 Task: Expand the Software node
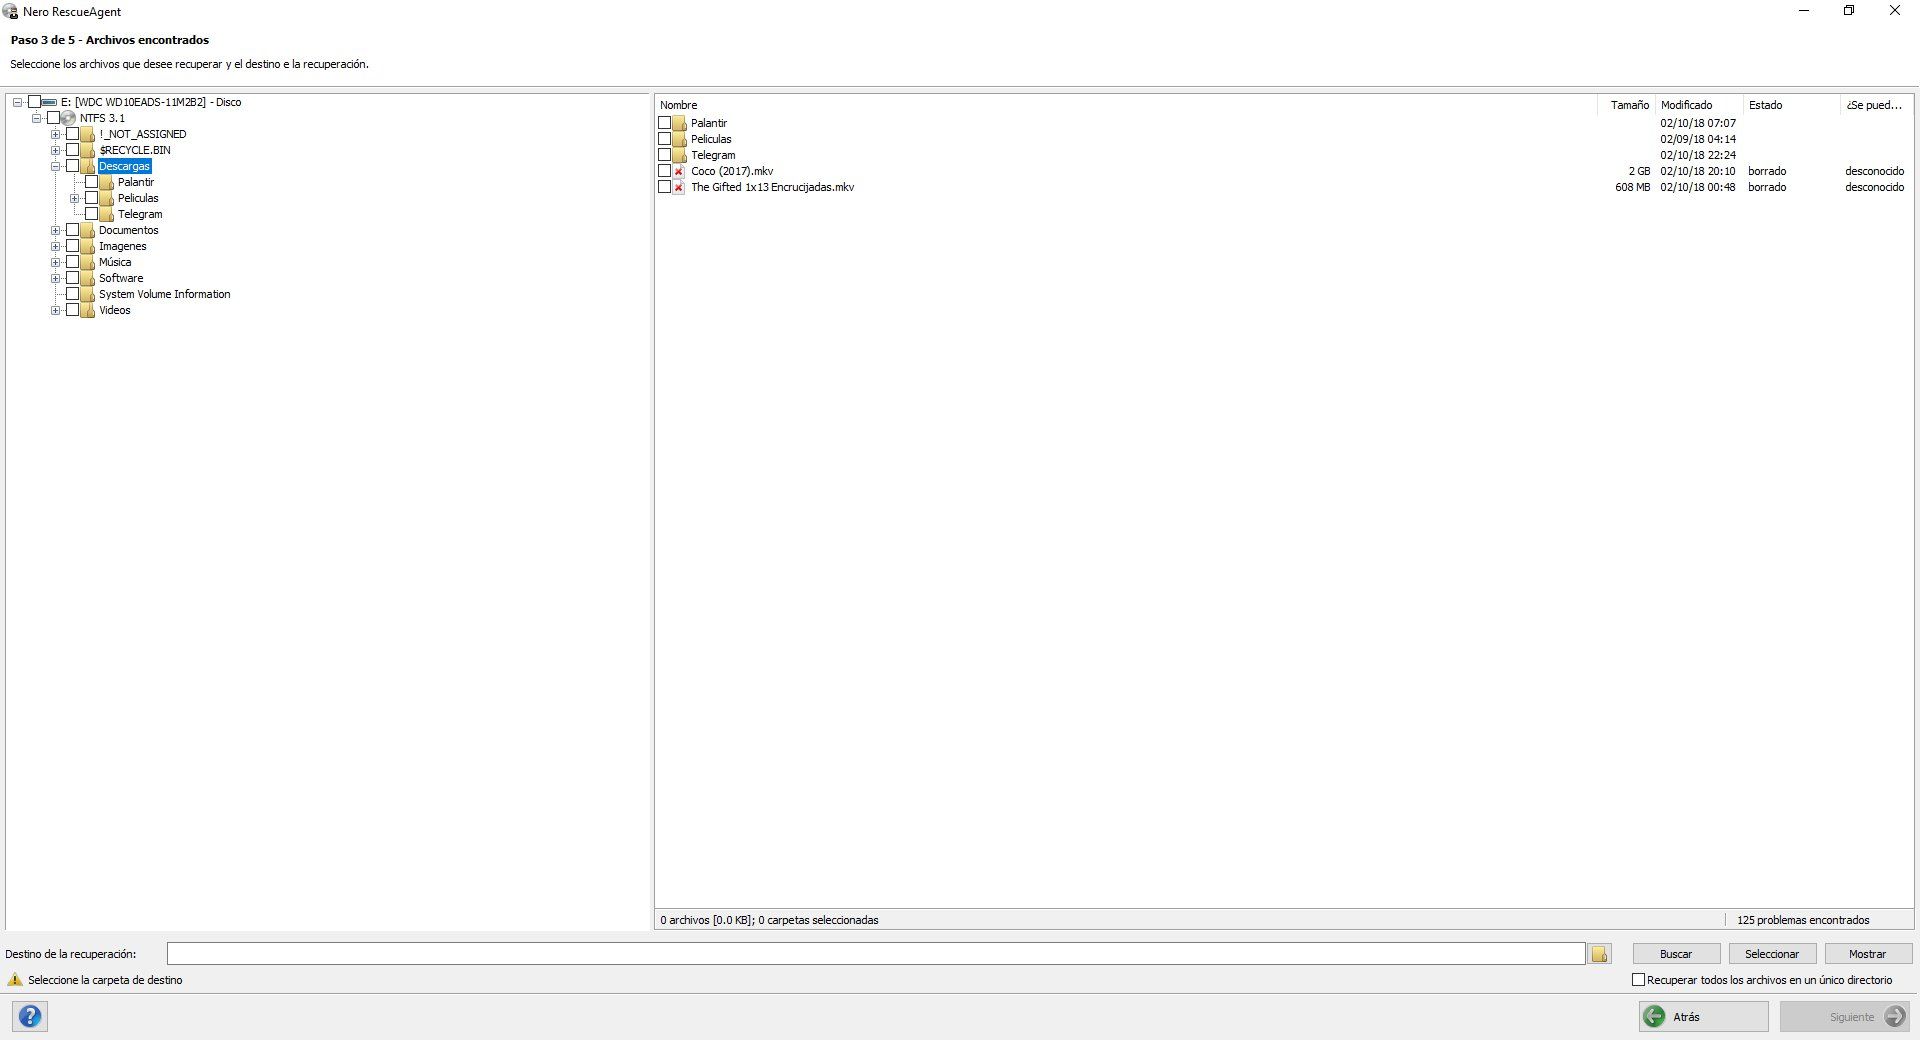[56, 278]
